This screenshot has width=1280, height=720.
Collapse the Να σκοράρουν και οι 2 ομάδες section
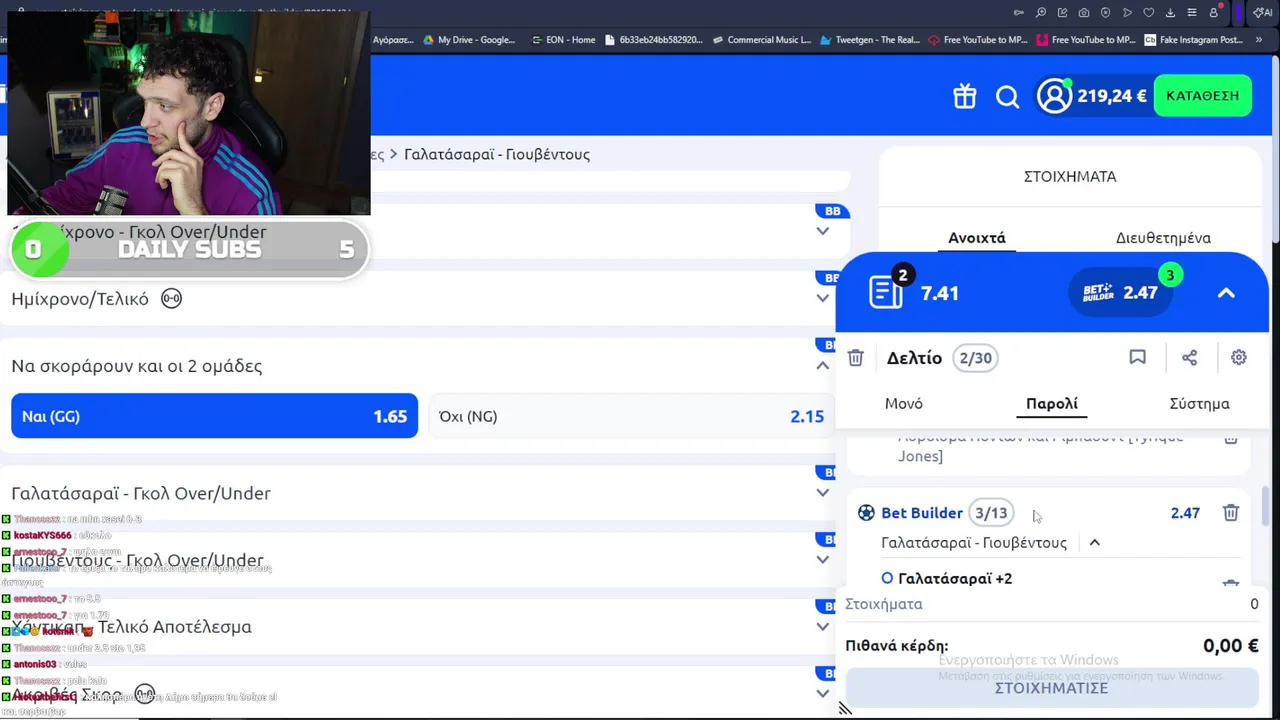coord(823,366)
